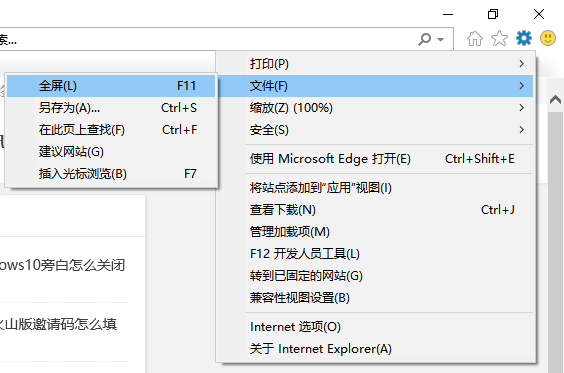564x373 pixels.
Task: Select 全屏(L) in the file submenu
Action: click(111, 86)
